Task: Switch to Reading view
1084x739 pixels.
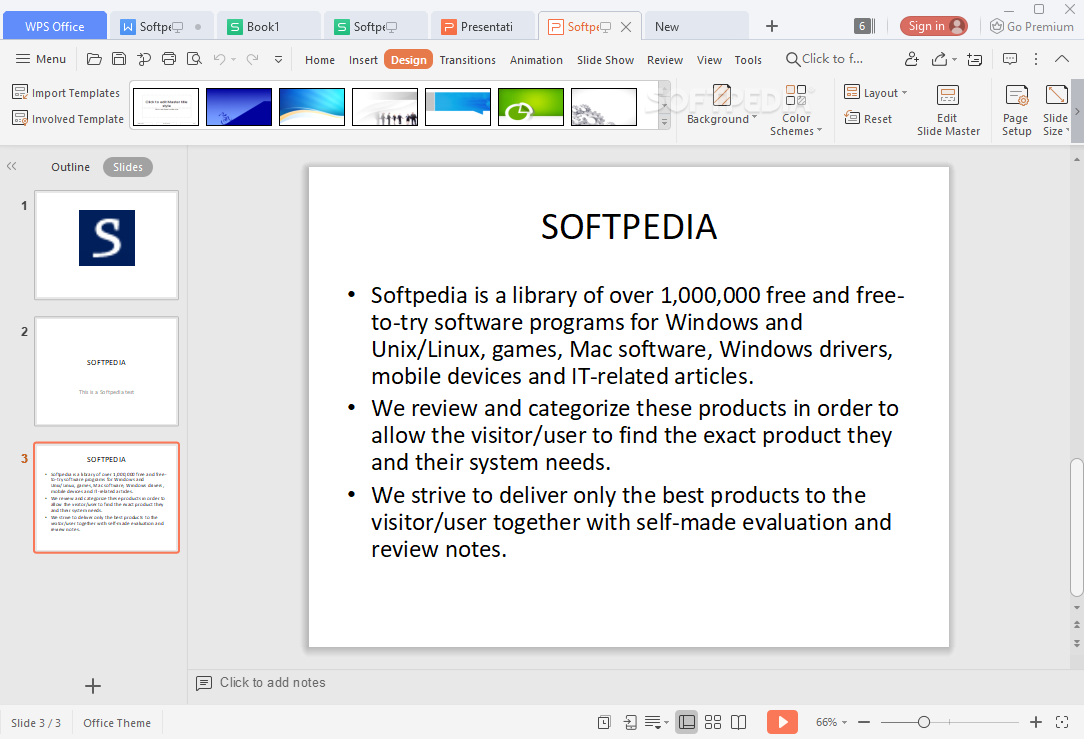Action: coord(738,722)
